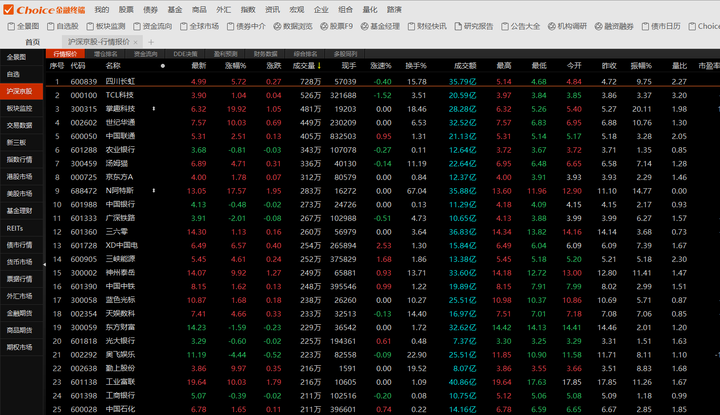
Task: Open 债券中介 toolbar shortcut
Action: [x=246, y=27]
